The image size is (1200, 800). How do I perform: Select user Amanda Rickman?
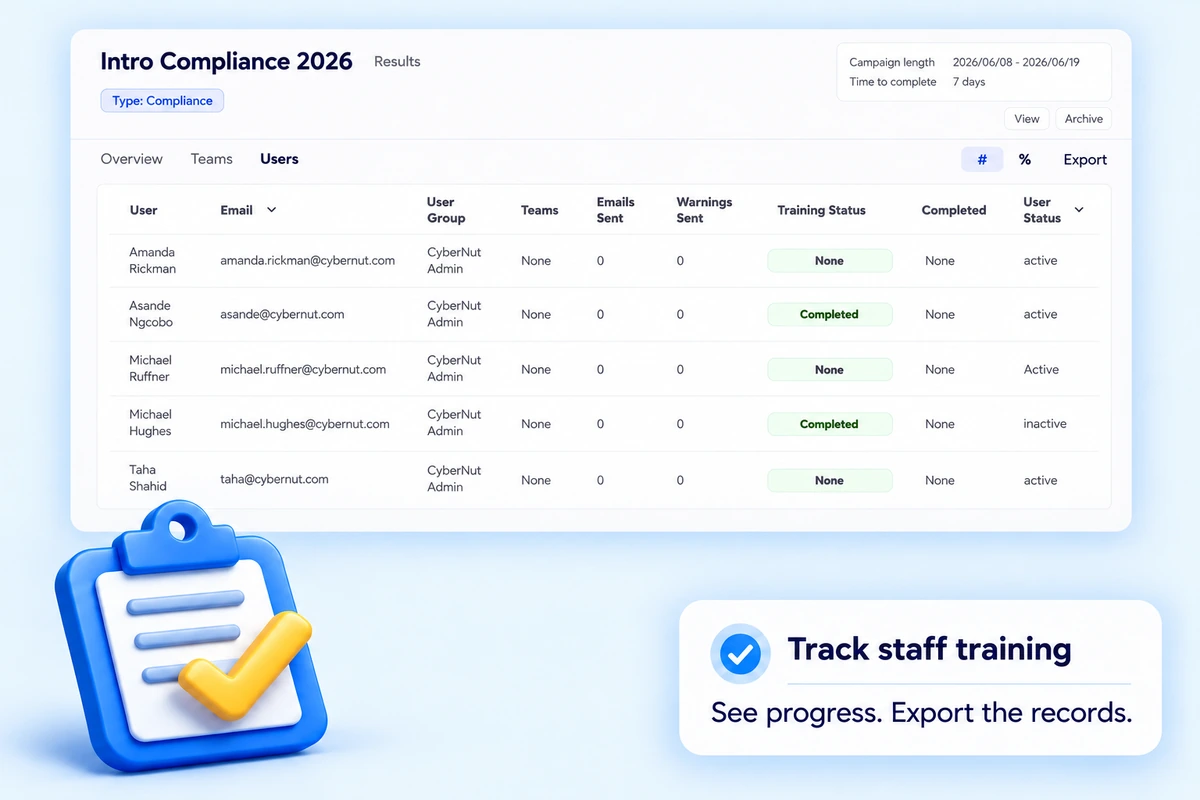click(x=152, y=260)
